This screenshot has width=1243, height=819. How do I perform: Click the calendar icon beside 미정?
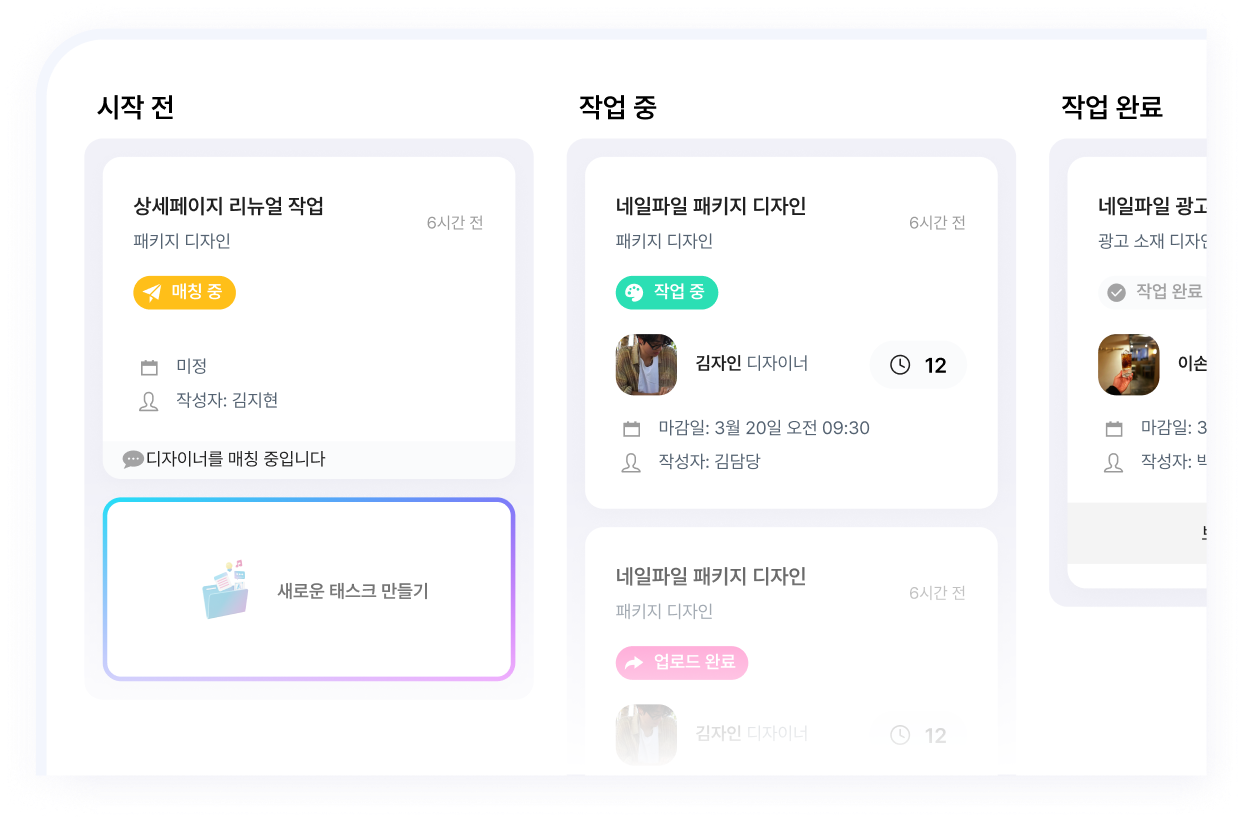coord(148,367)
